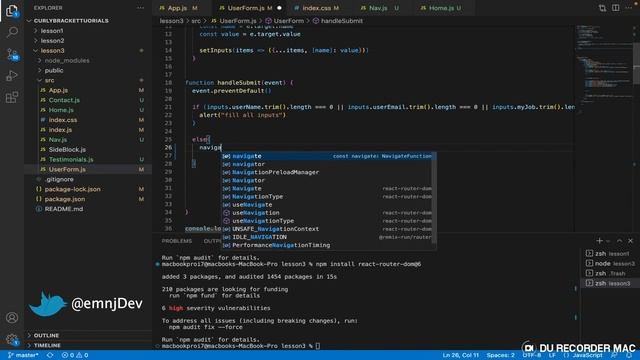This screenshot has width=640, height=360.
Task: Open the new terminal launch profile dropdown
Action: pos(608,241)
